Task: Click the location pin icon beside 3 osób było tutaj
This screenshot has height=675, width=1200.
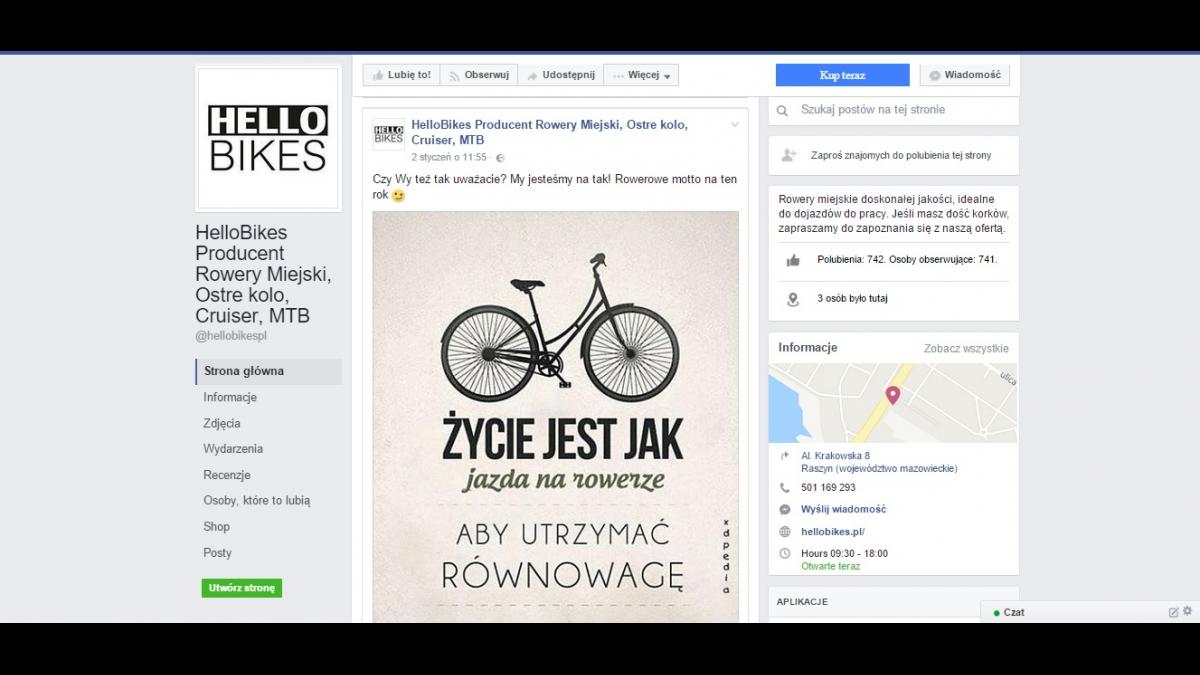Action: 793,299
